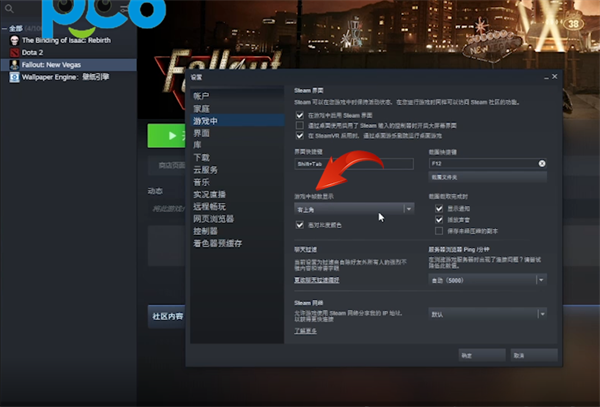Select Wallpaper Engine in the library list
This screenshot has width=600, height=407.
pyautogui.click(x=65, y=77)
